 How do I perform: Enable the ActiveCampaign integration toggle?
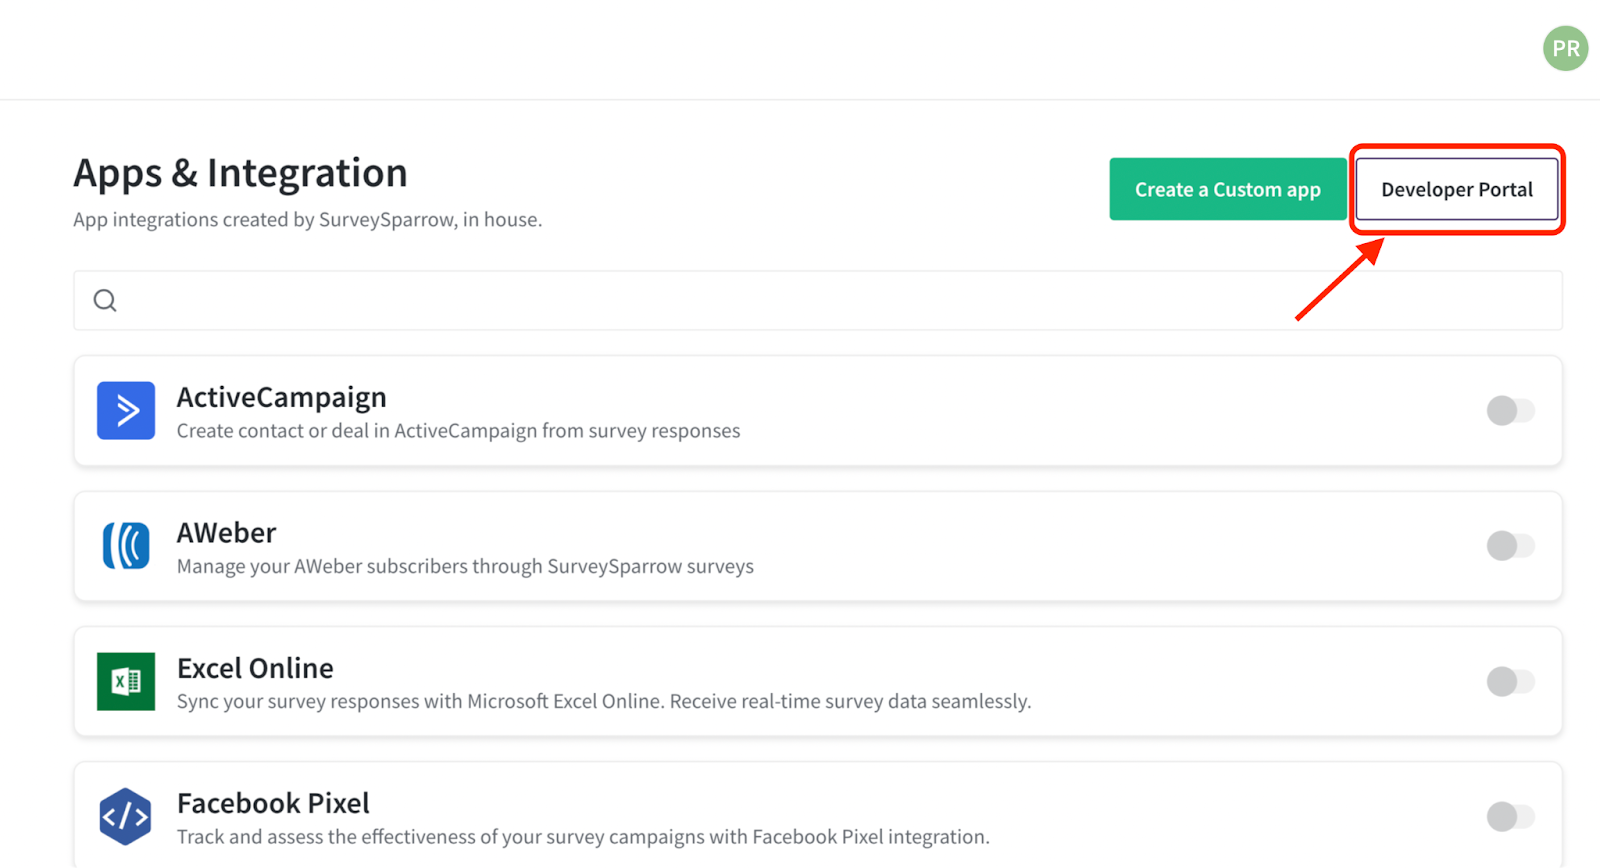click(x=1510, y=410)
